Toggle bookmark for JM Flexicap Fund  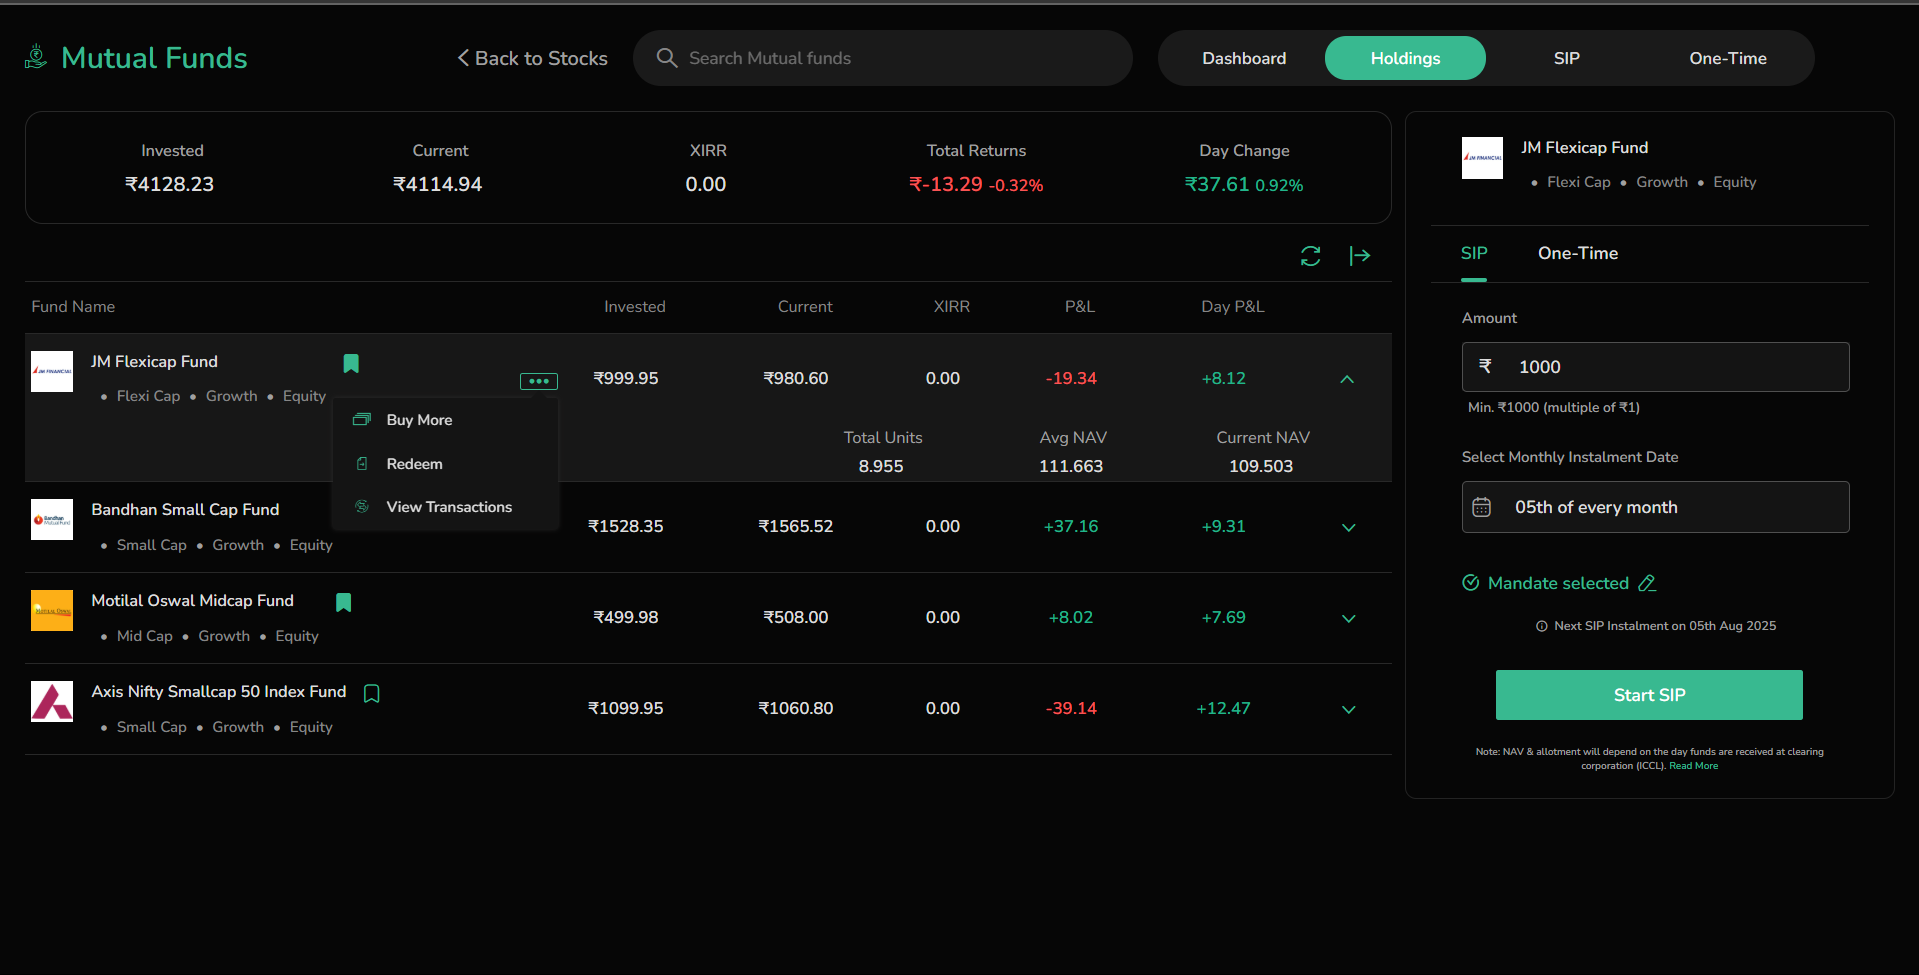pos(351,363)
